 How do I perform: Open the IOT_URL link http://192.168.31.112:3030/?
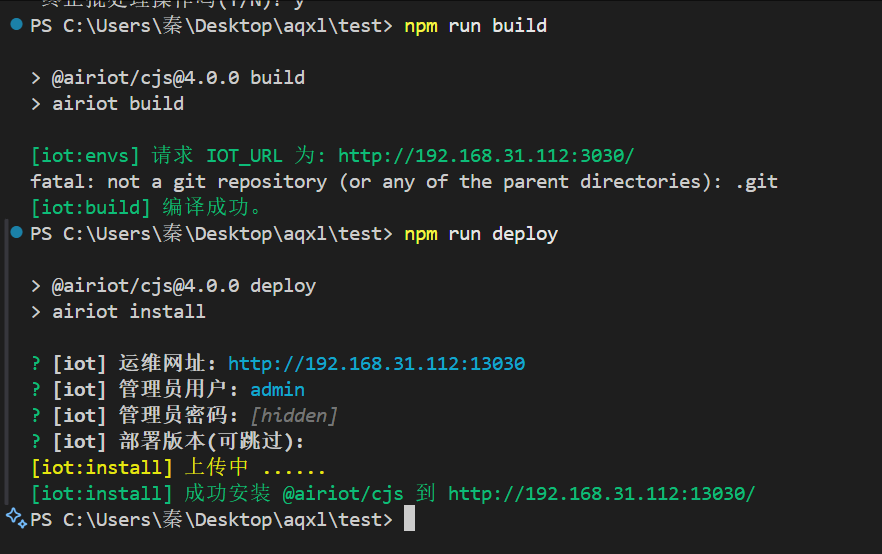486,156
